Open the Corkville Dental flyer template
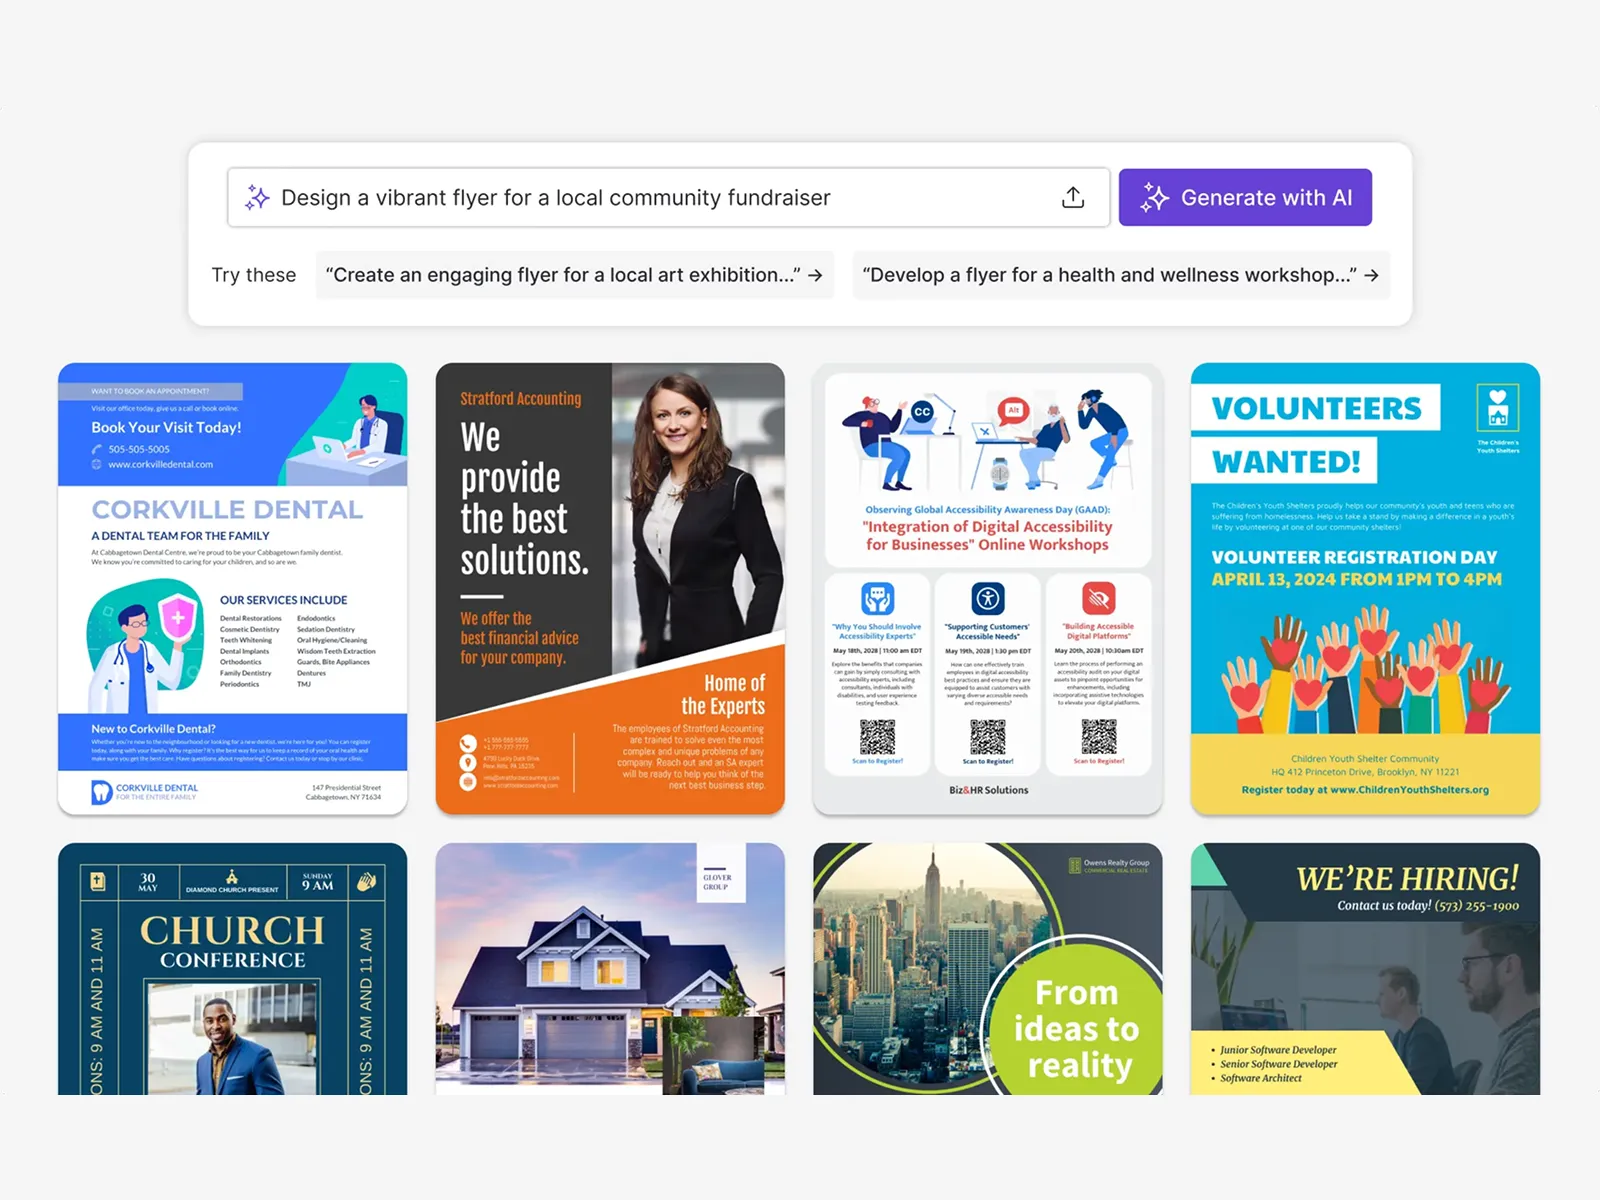The height and width of the screenshot is (1200, 1600). (232, 588)
